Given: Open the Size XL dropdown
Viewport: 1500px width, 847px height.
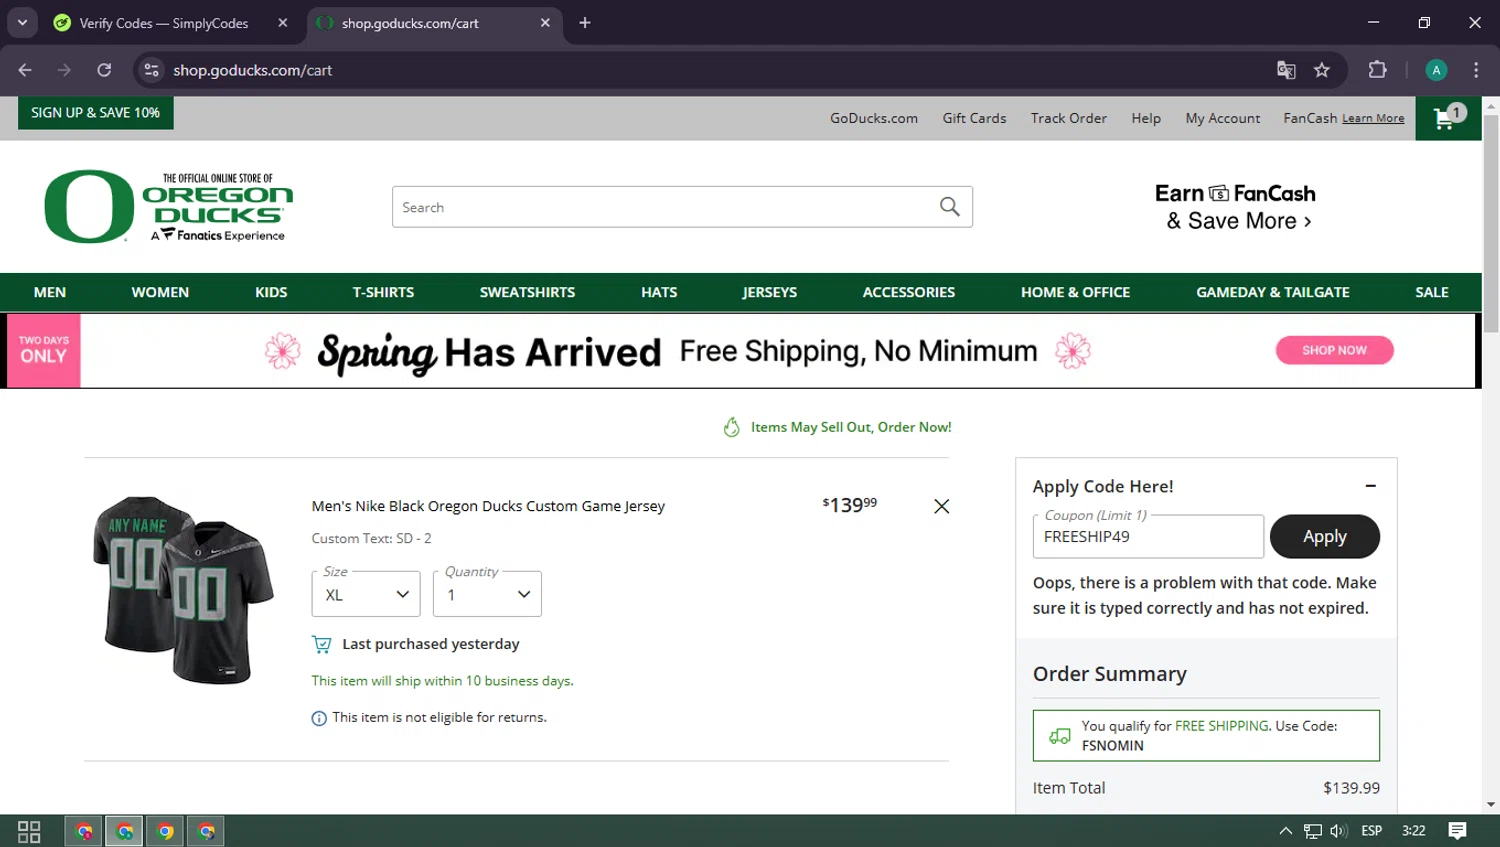Looking at the screenshot, I should [366, 594].
